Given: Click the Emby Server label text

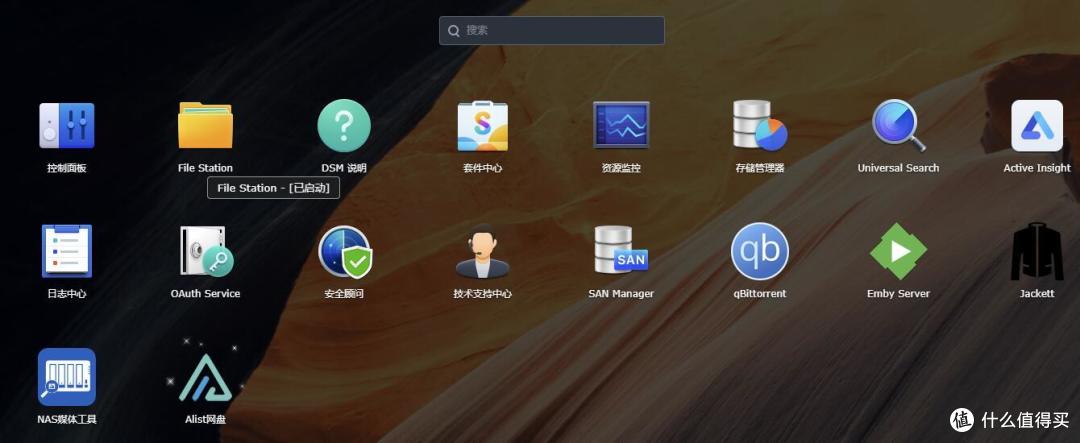Looking at the screenshot, I should pyautogui.click(x=898, y=293).
